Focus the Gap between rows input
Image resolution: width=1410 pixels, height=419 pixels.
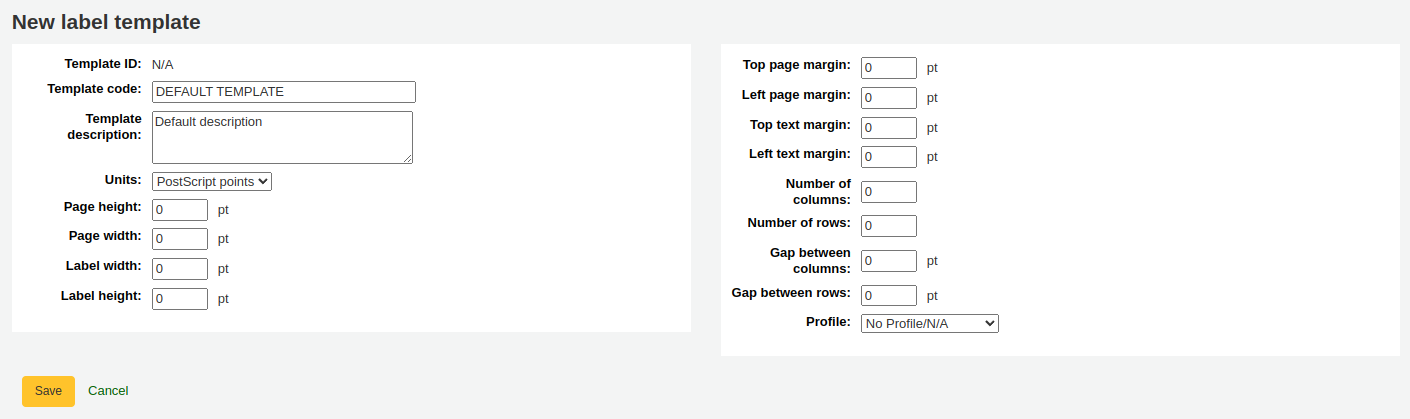coord(888,296)
